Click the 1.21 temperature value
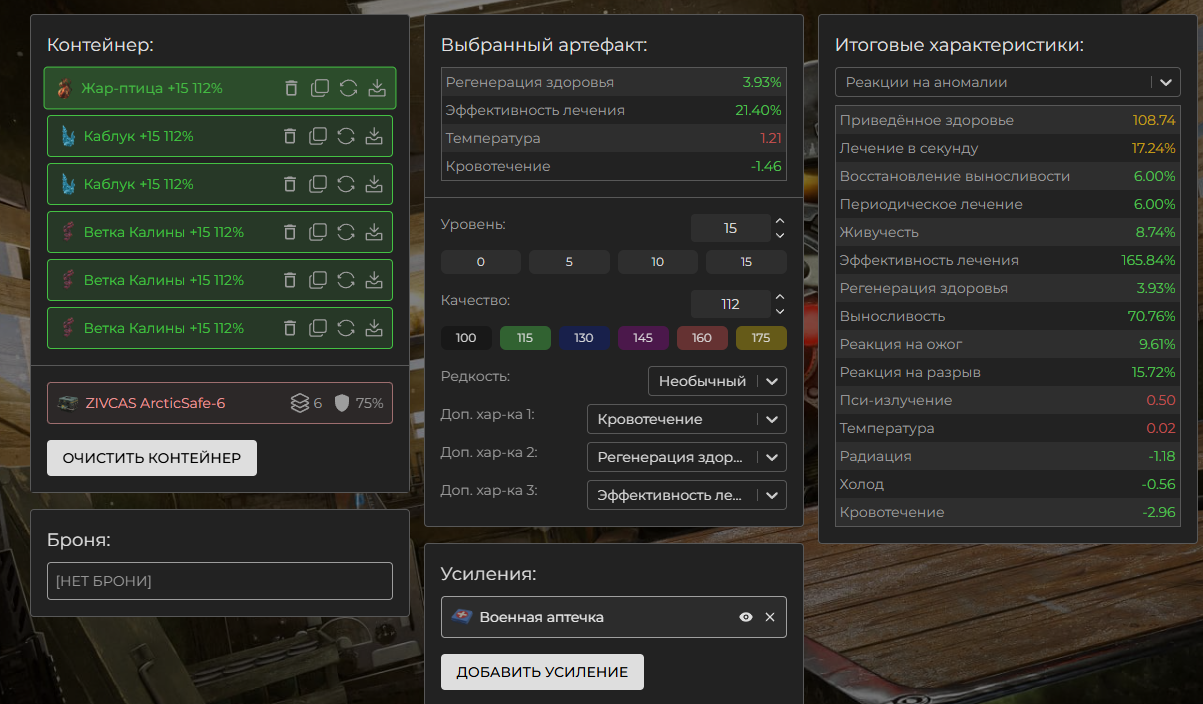Viewport: 1203px width, 704px height. [771, 138]
